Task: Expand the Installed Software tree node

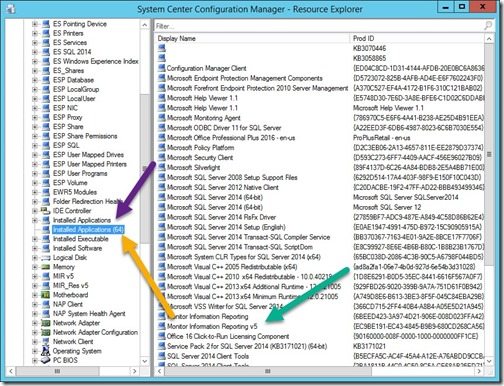Action: pyautogui.click(x=35, y=248)
